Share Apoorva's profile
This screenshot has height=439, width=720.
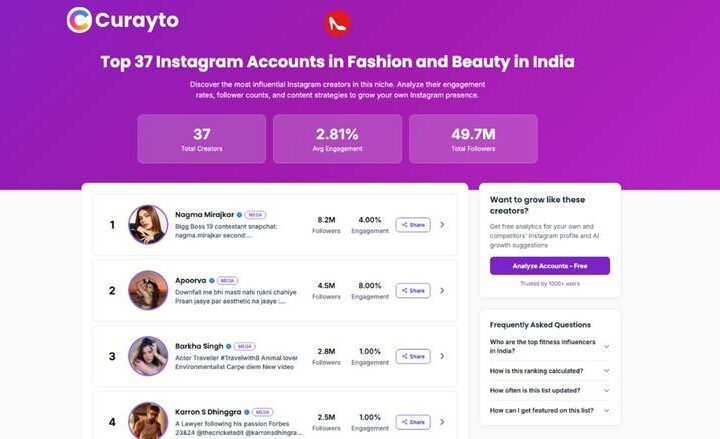pos(413,291)
